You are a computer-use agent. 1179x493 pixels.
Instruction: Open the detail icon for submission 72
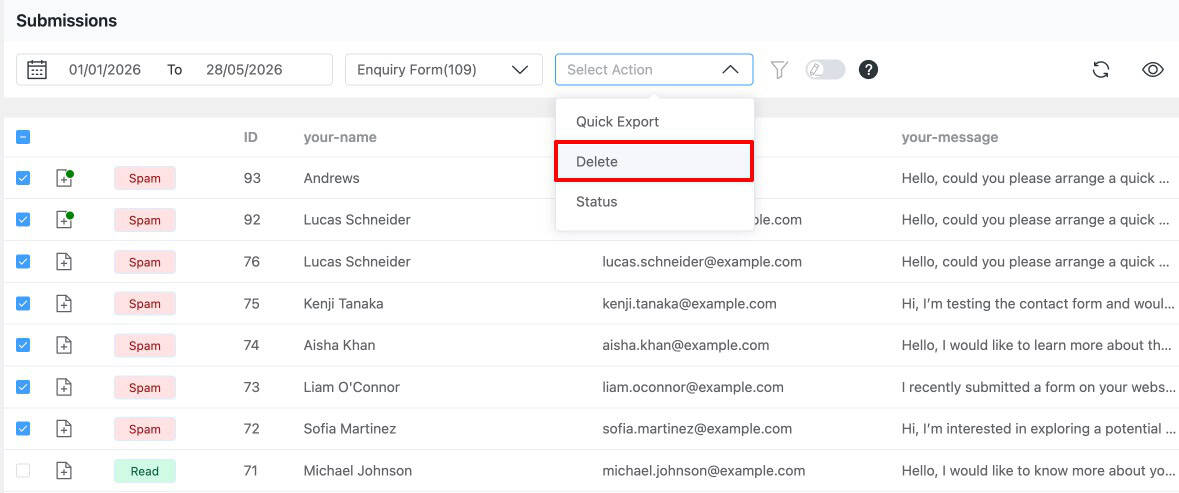tap(65, 429)
